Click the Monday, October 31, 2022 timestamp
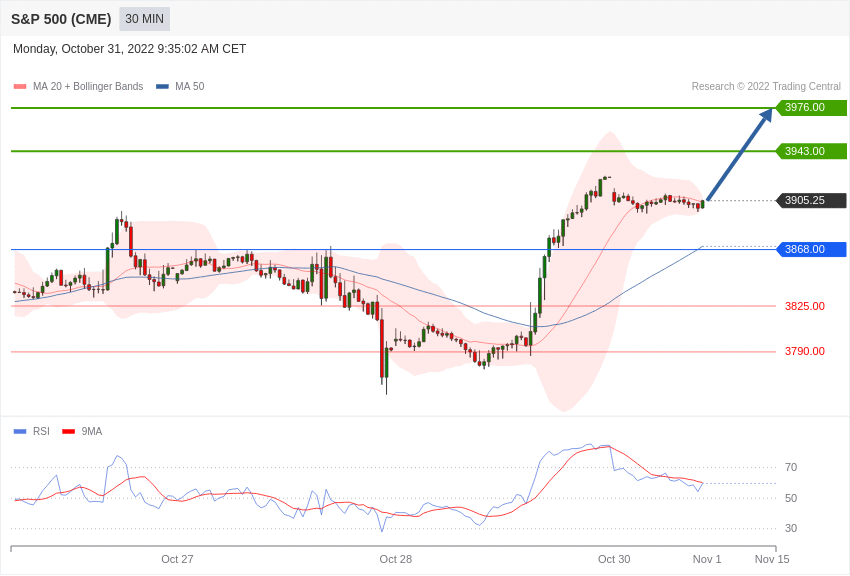850x576 pixels. tap(129, 49)
